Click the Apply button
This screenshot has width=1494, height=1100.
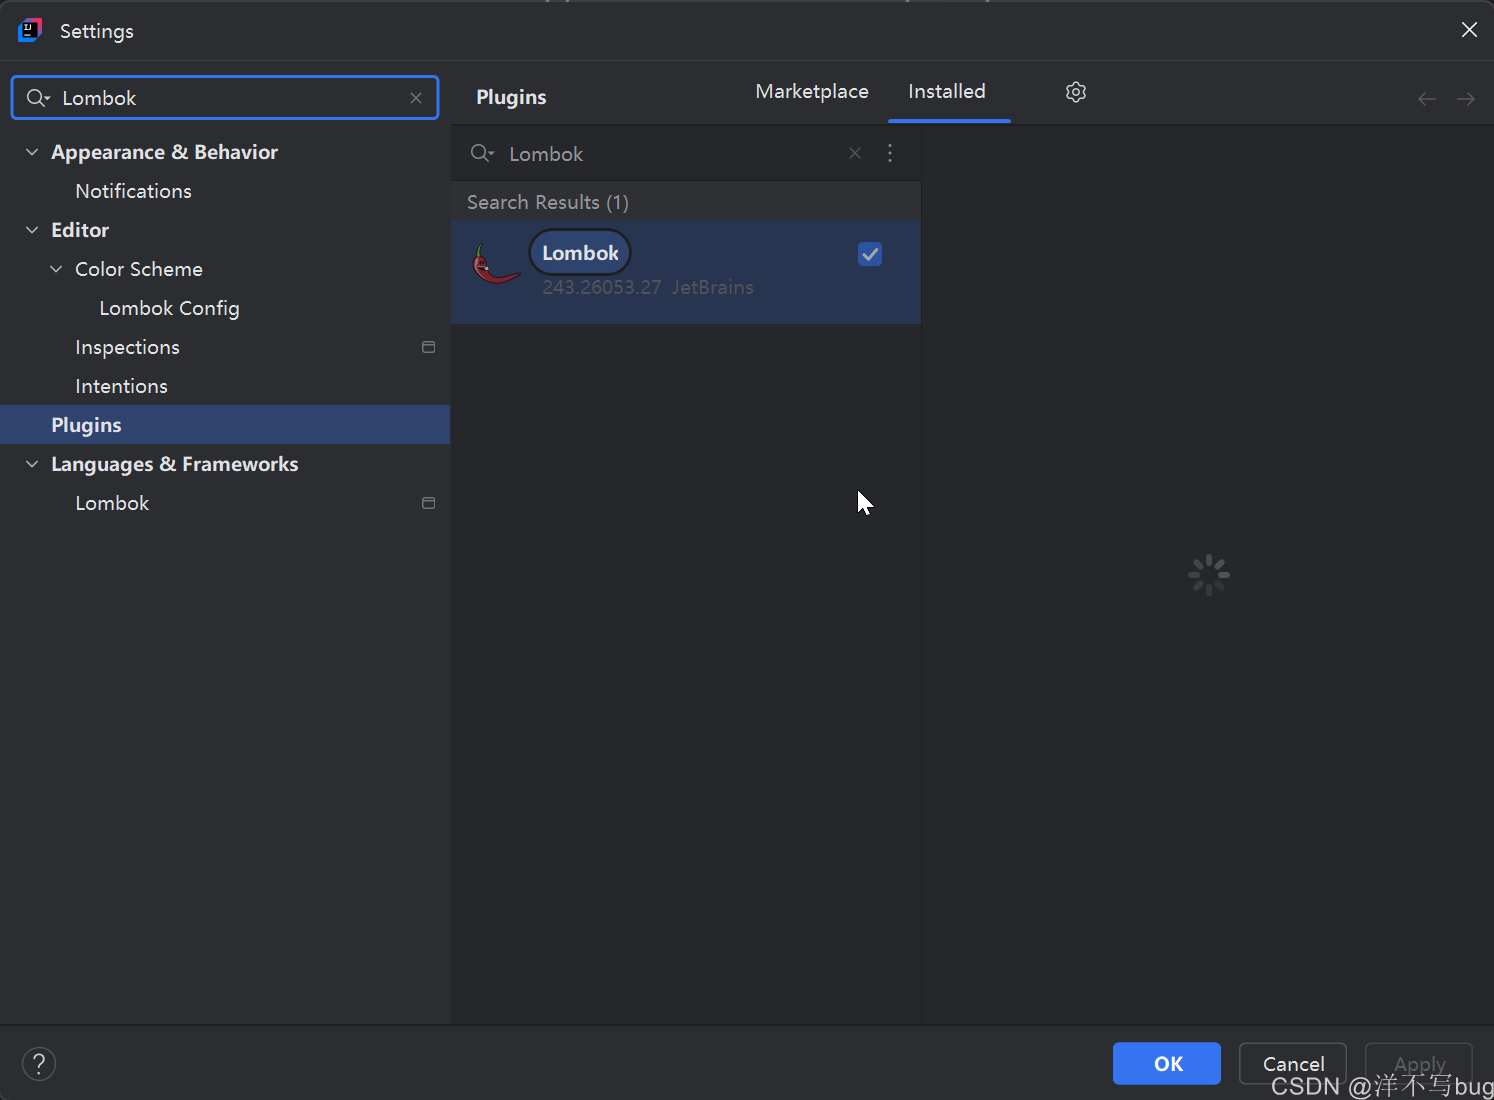pos(1419,1064)
